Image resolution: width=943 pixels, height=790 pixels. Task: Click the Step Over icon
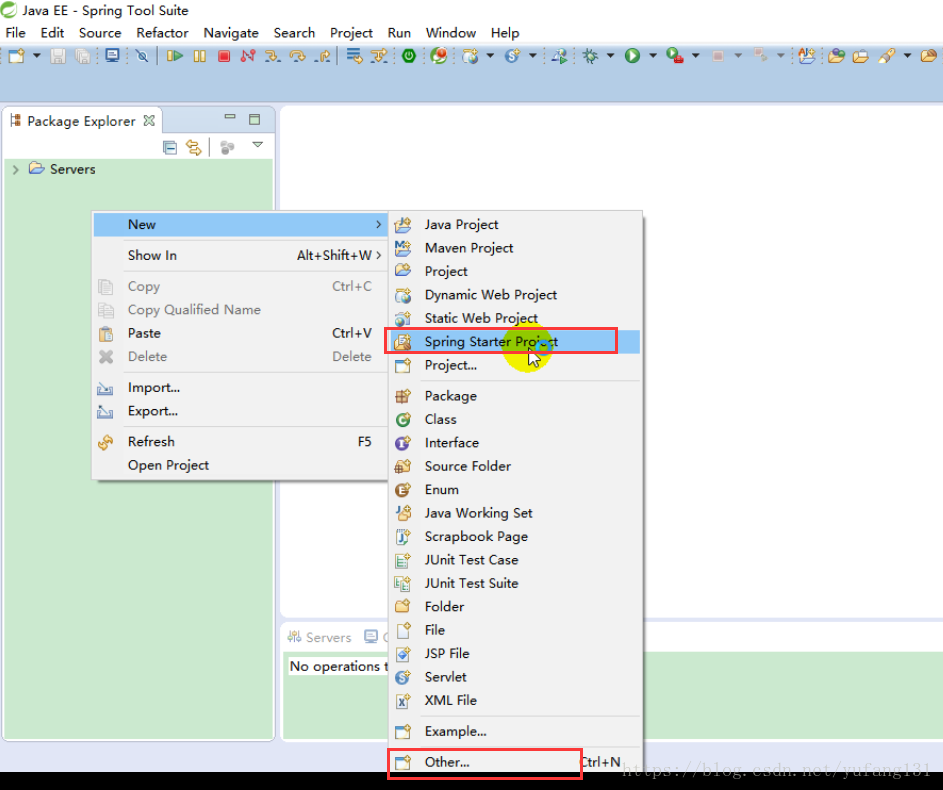coord(297,56)
